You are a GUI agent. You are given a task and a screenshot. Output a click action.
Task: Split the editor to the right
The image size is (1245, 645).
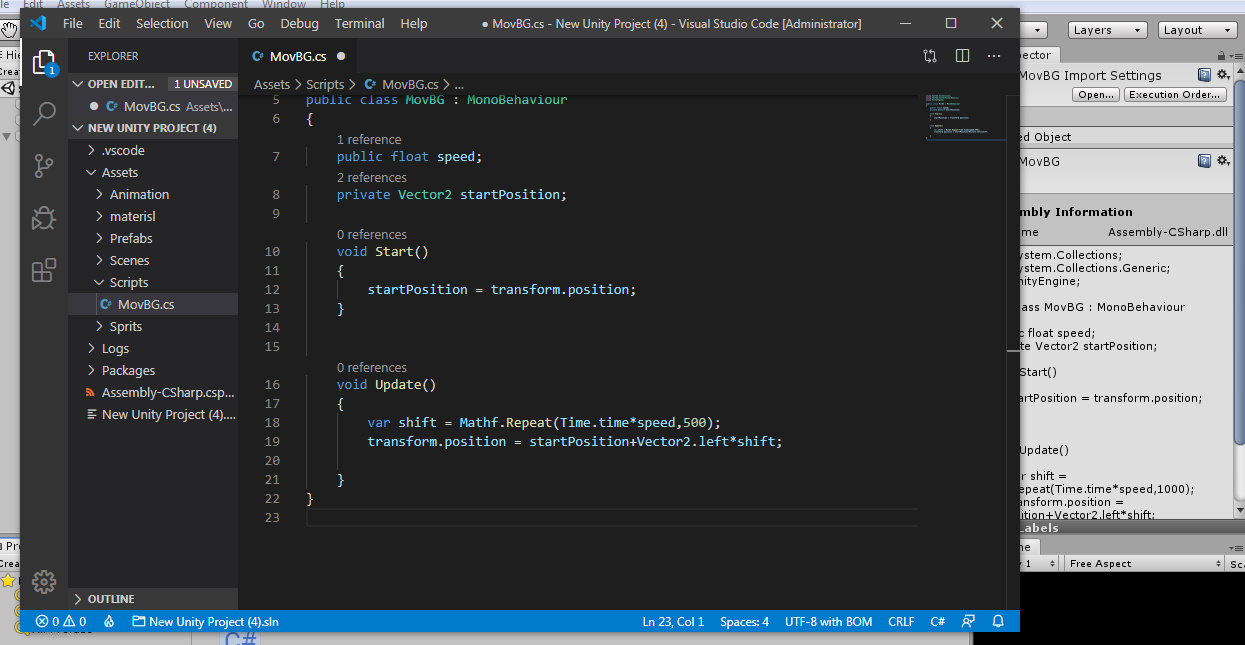pos(962,56)
